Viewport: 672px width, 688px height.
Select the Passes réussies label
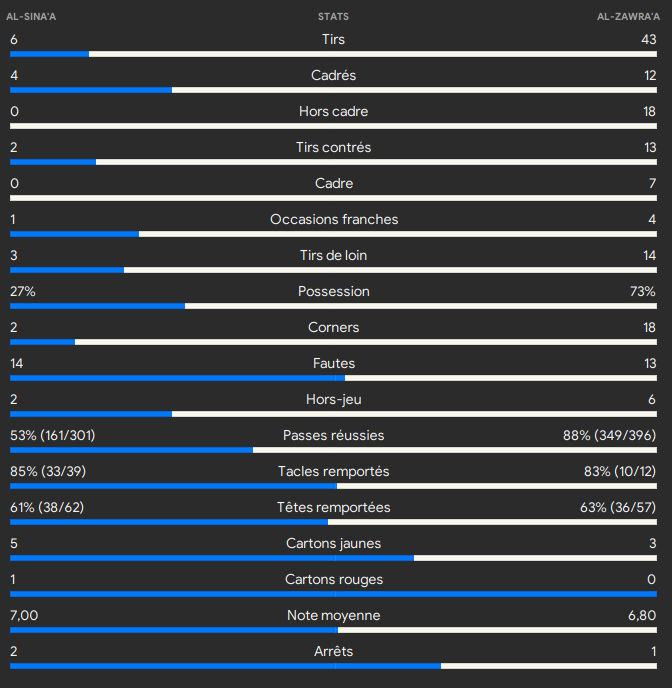[x=333, y=435]
